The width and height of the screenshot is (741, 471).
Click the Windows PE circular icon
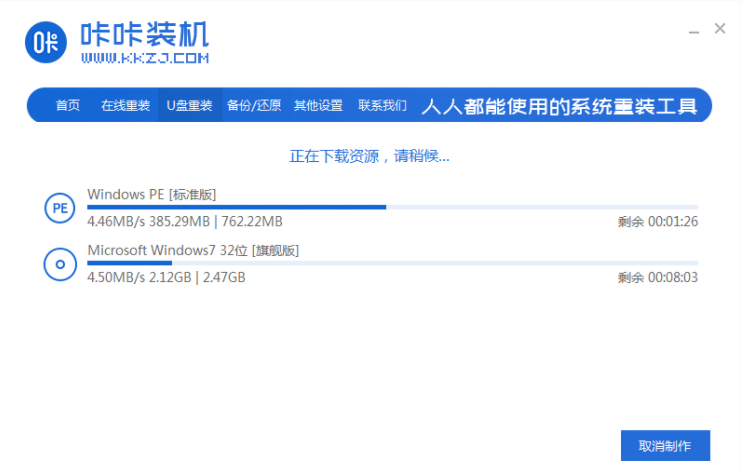coord(59,208)
